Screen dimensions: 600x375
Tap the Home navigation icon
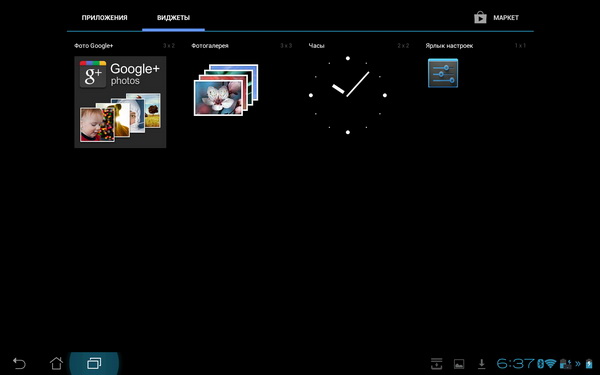pos(56,363)
